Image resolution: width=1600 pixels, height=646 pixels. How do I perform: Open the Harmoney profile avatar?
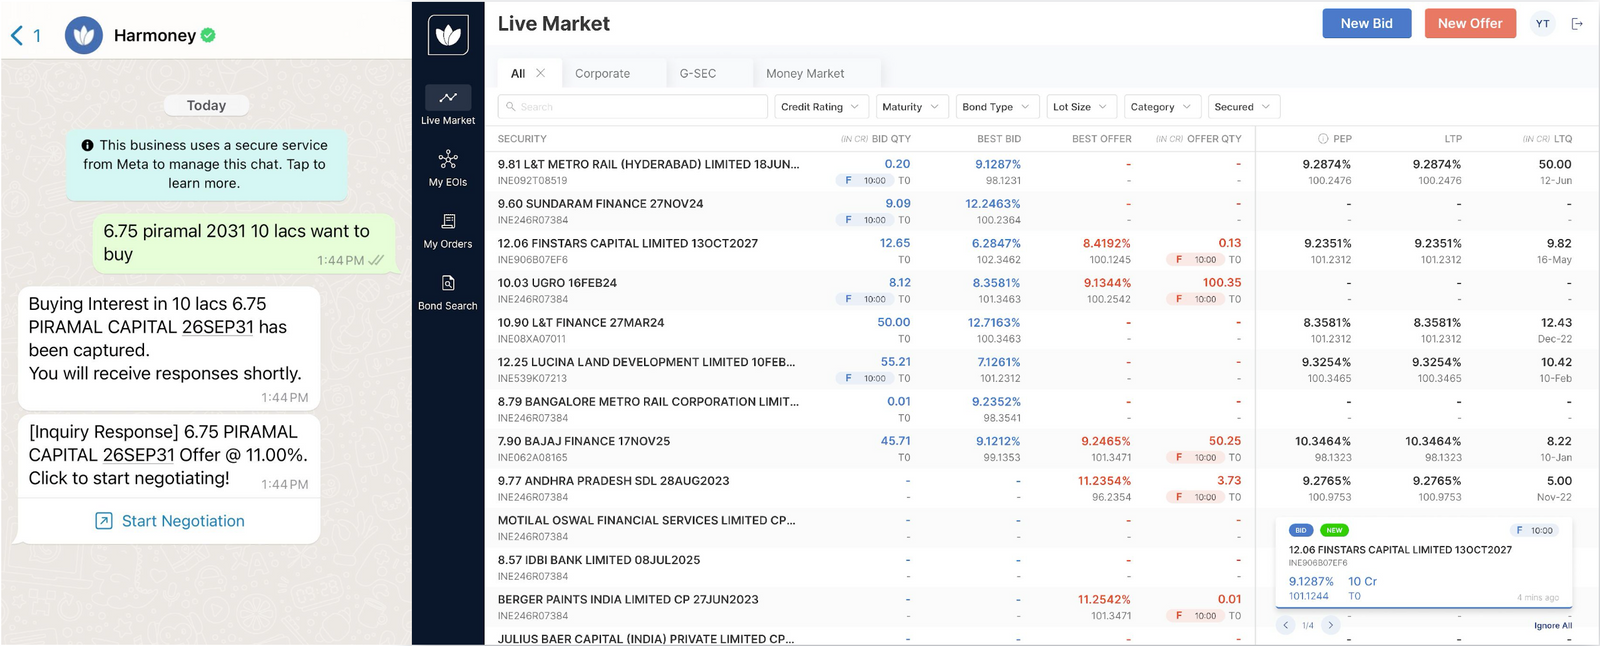click(84, 35)
